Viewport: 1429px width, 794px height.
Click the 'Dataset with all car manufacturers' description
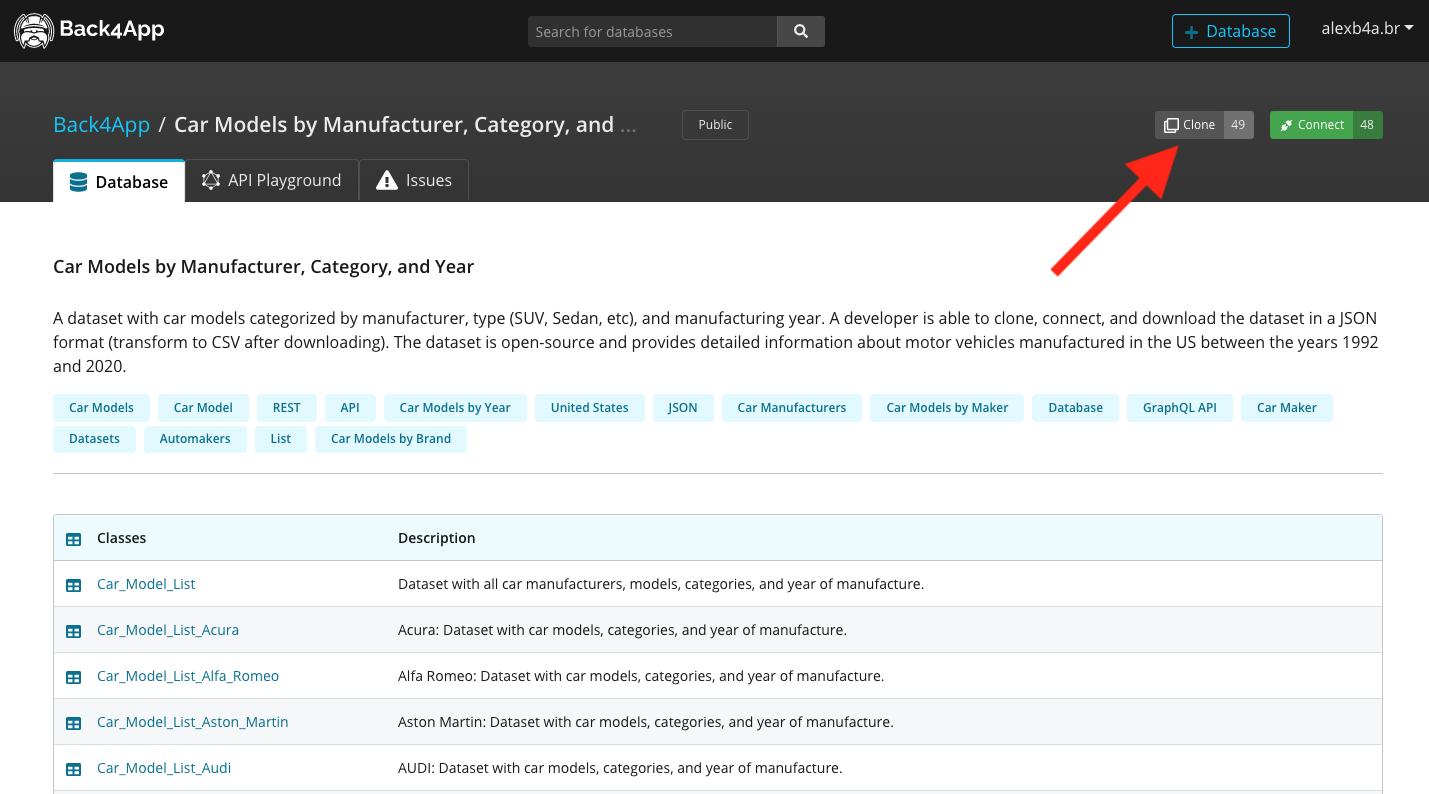661,584
